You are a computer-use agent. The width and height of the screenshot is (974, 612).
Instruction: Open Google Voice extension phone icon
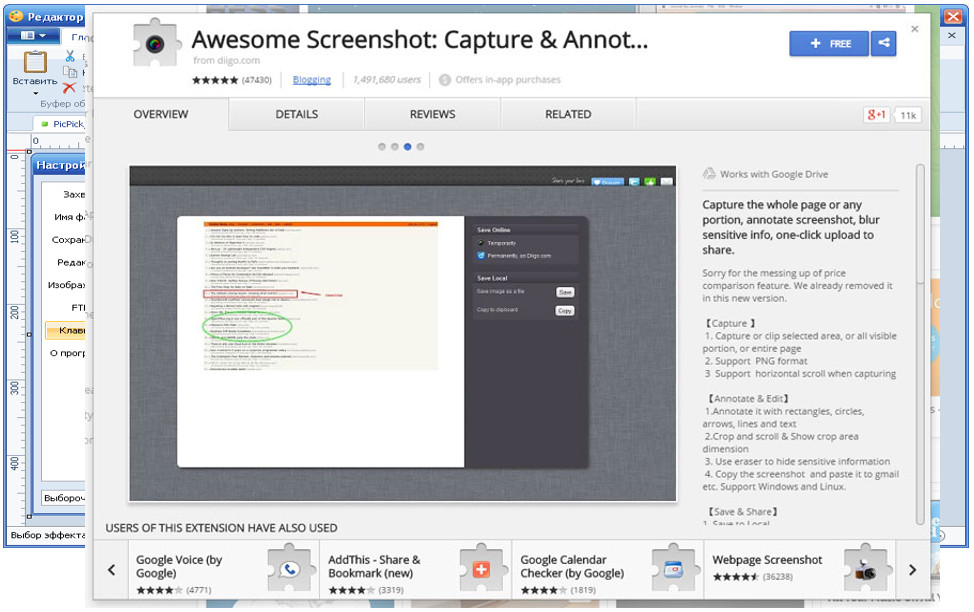[x=289, y=569]
